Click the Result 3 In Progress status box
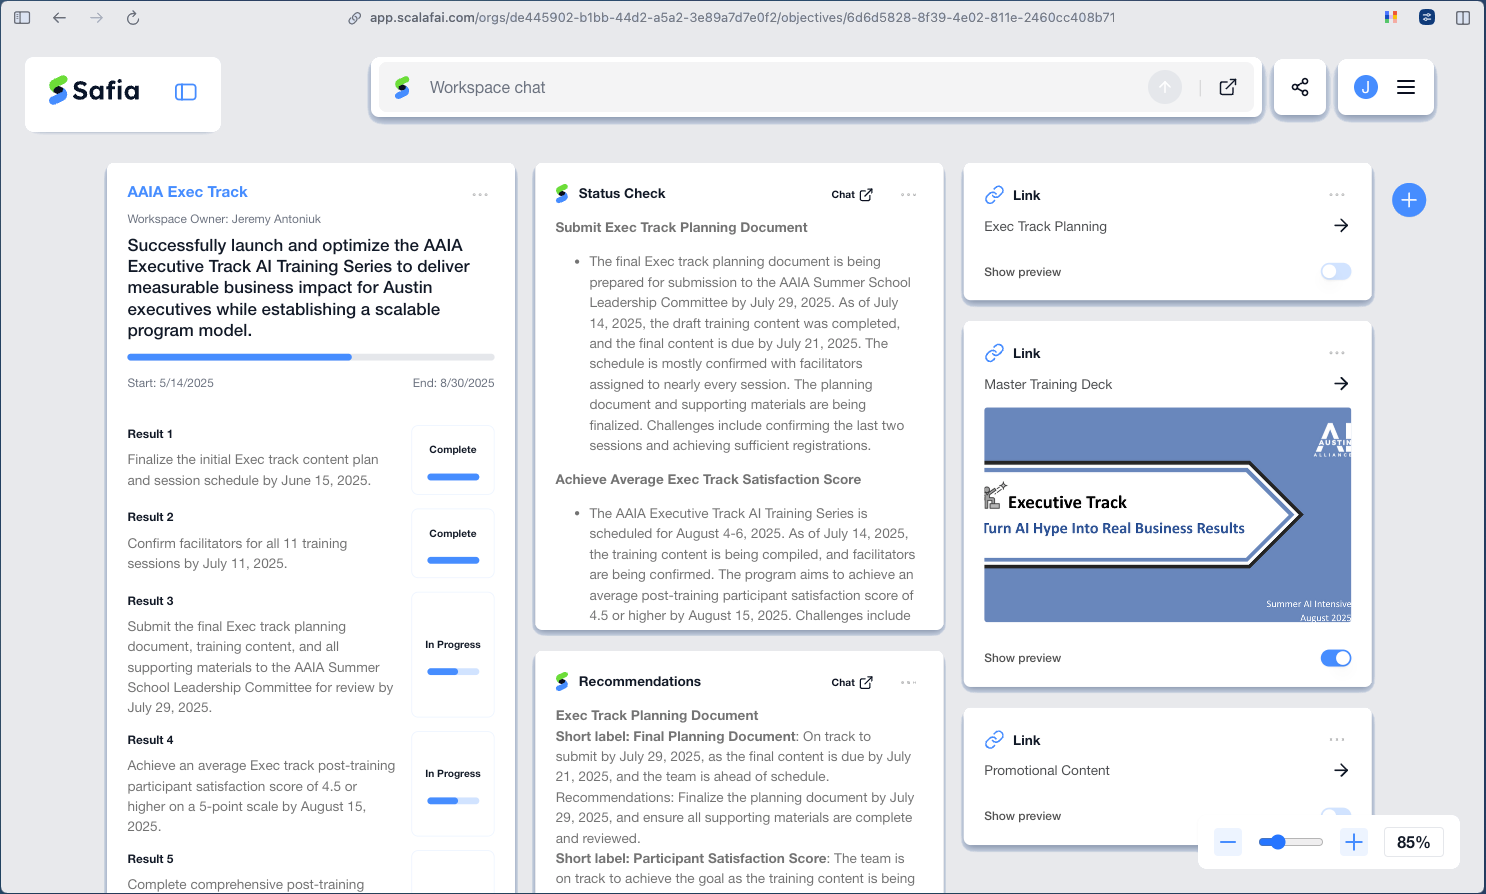The width and height of the screenshot is (1486, 894). pyautogui.click(x=453, y=655)
